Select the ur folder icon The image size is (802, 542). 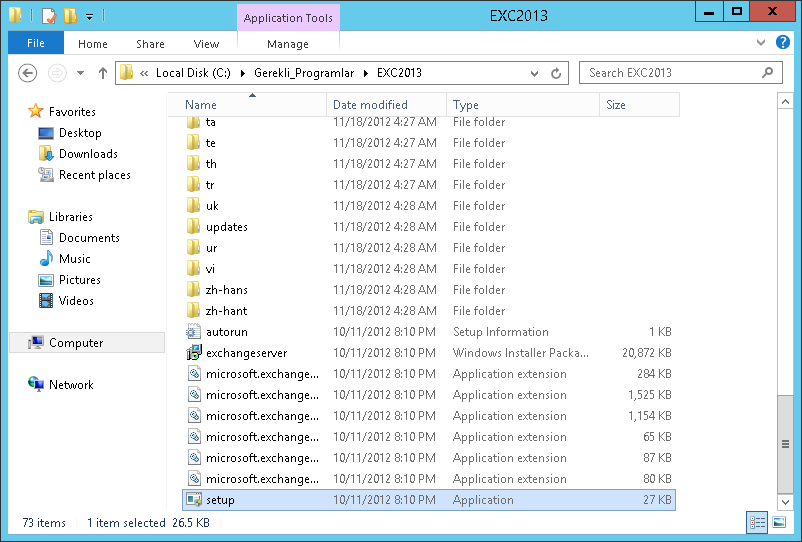[x=193, y=247]
